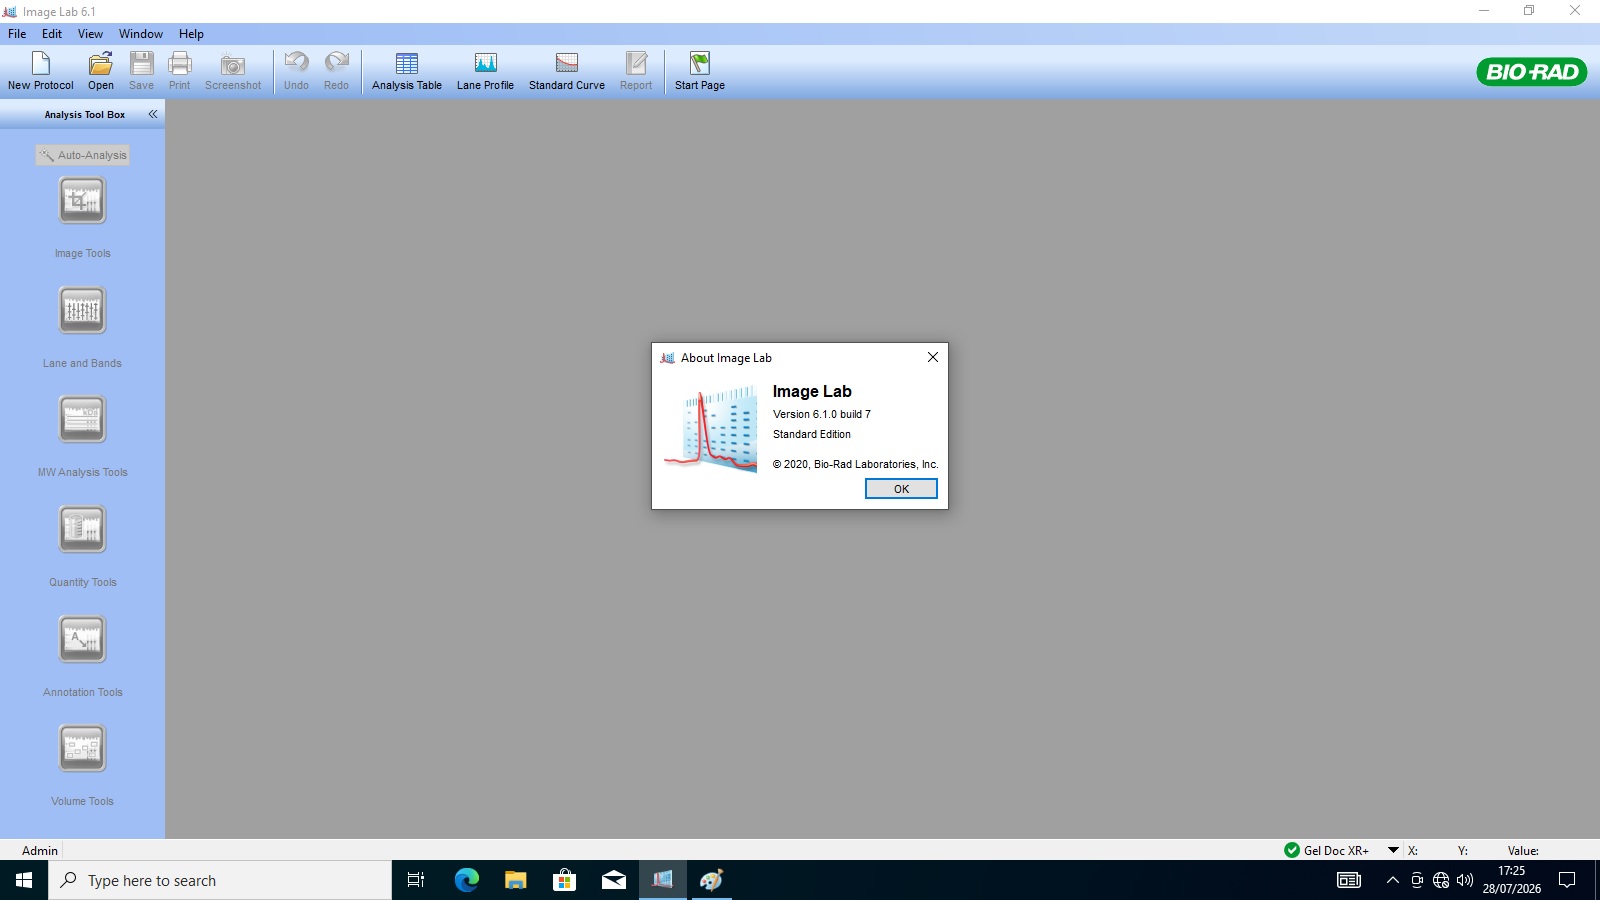Expand the Gel Doc XR+ instrument dropdown
Image resolution: width=1600 pixels, height=900 pixels.
point(1393,850)
